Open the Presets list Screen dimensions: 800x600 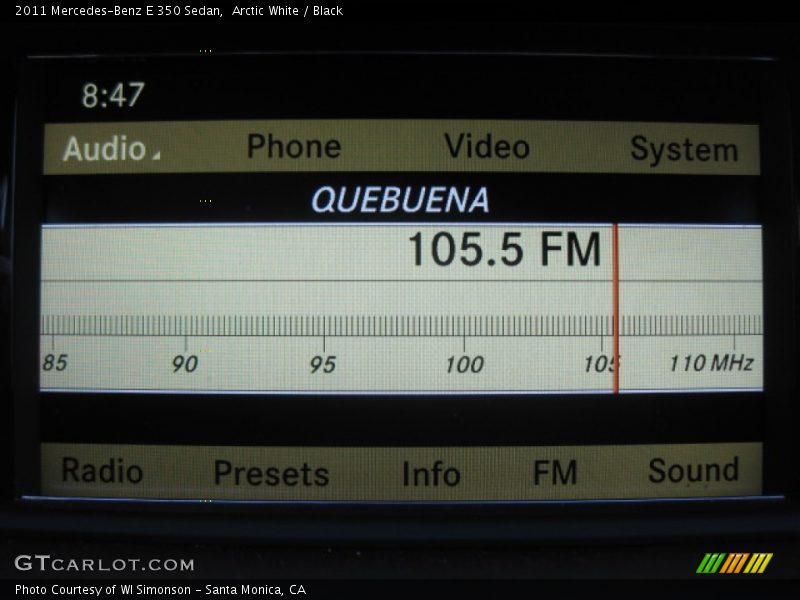tap(271, 474)
